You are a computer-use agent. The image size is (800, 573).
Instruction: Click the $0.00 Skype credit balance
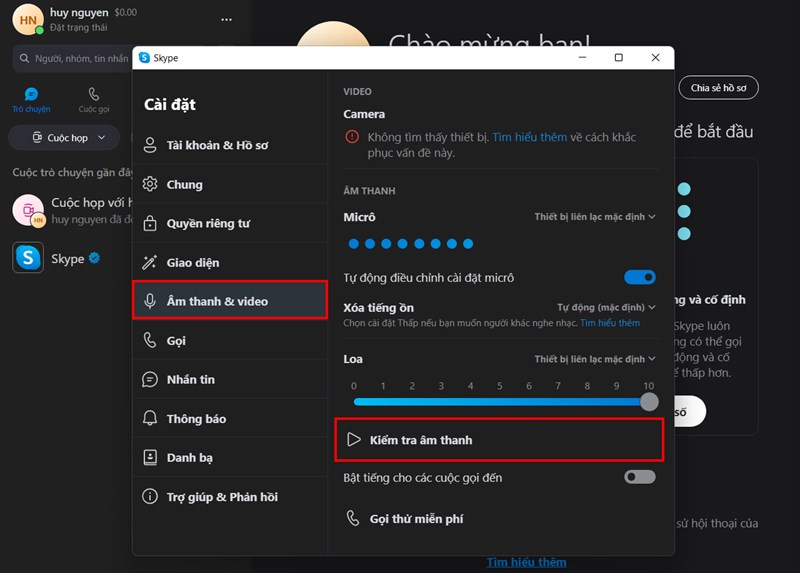coord(126,12)
